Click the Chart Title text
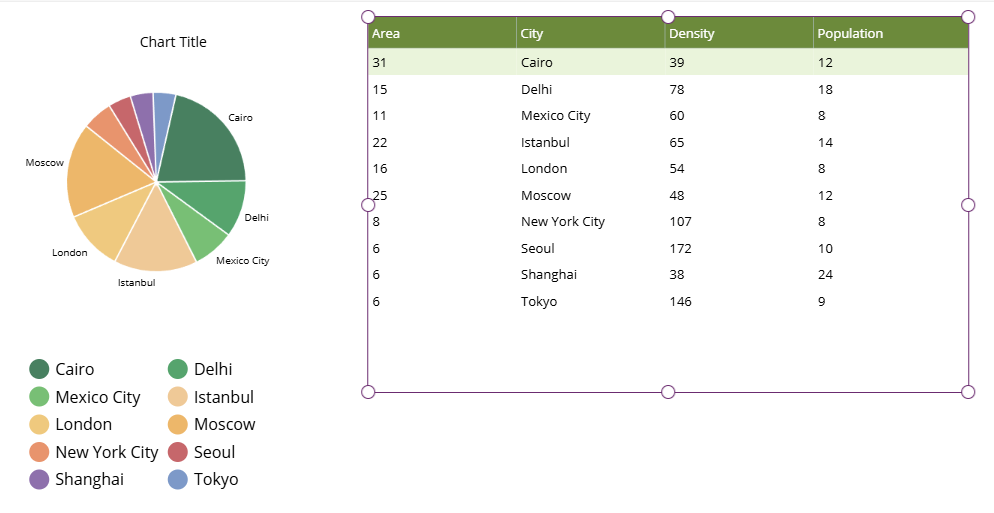 click(173, 42)
